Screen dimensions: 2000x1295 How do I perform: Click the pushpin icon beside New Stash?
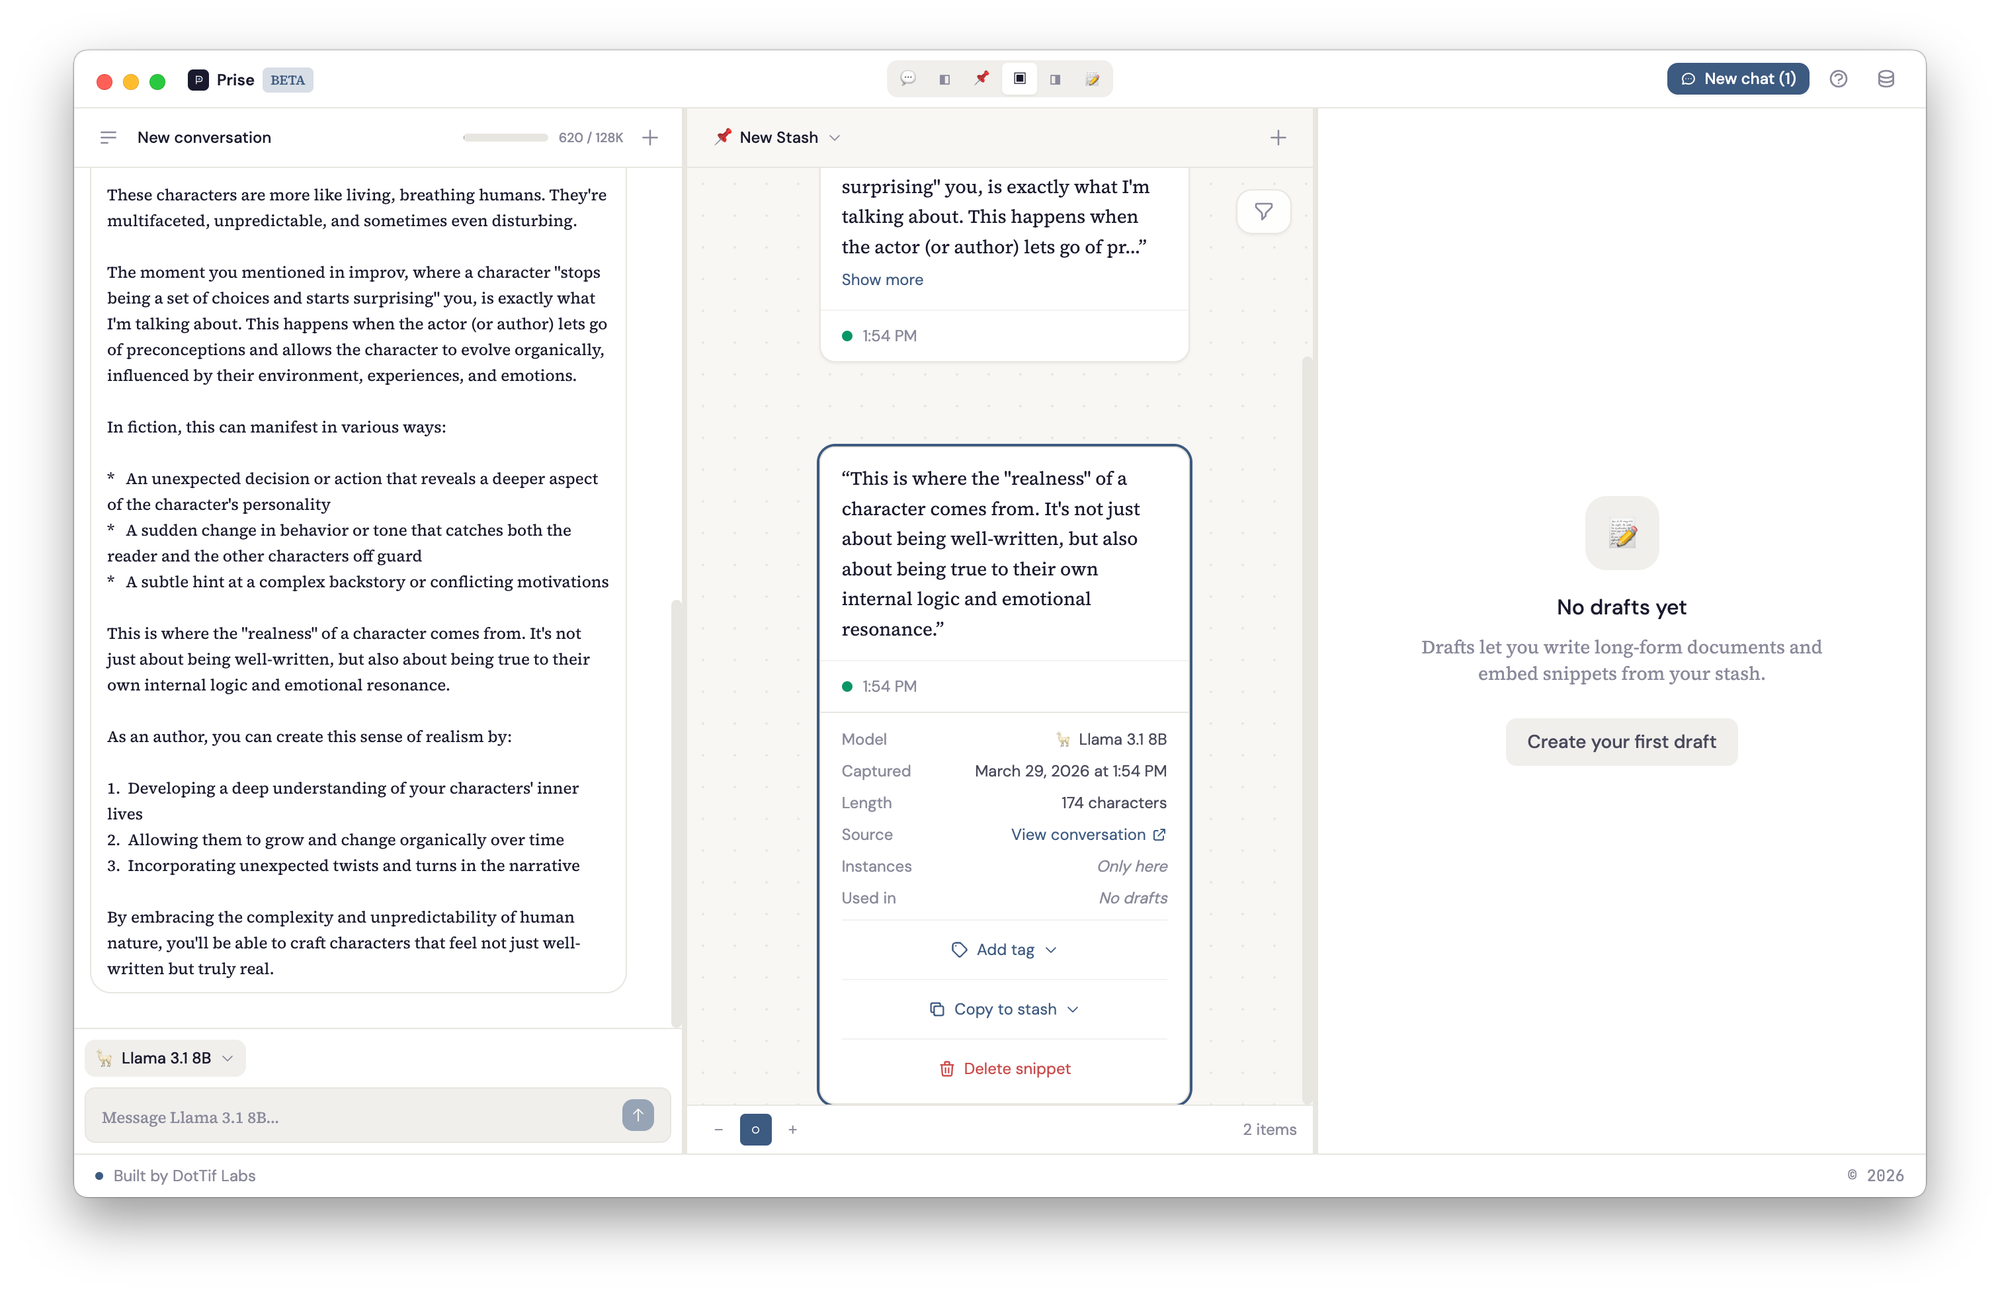point(722,137)
